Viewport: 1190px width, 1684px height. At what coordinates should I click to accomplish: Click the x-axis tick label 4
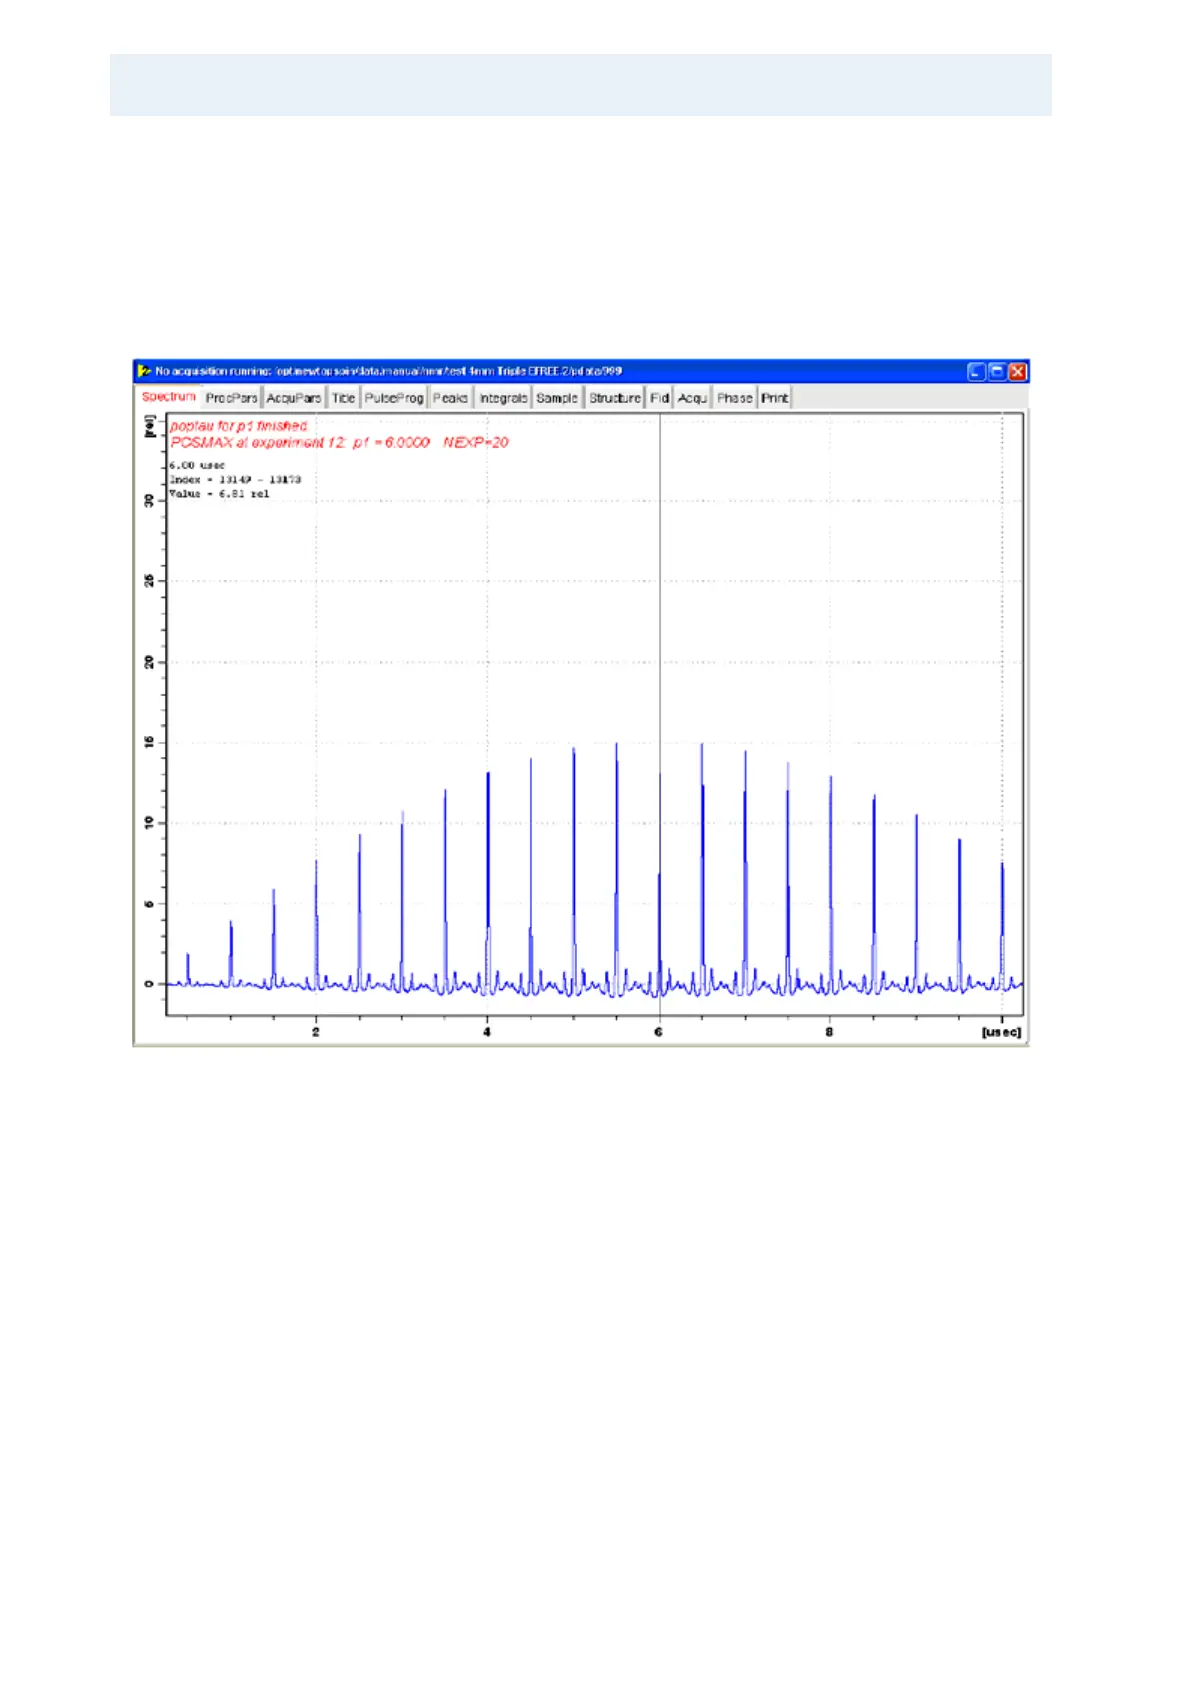[487, 1031]
